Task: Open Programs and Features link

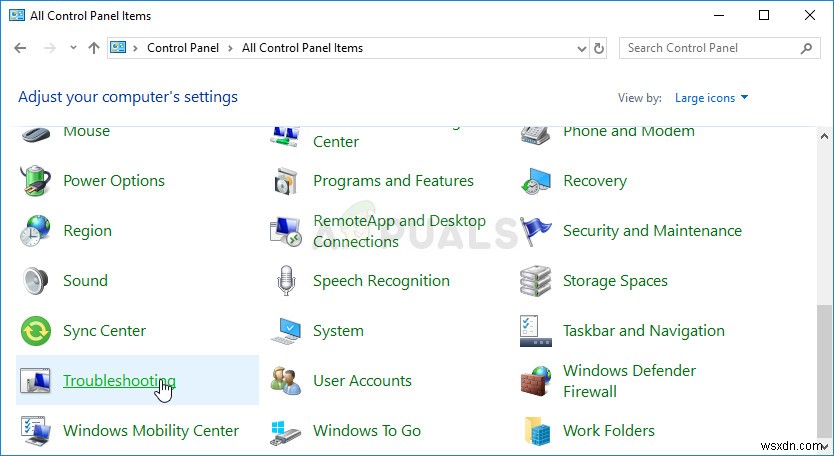Action: [x=393, y=181]
